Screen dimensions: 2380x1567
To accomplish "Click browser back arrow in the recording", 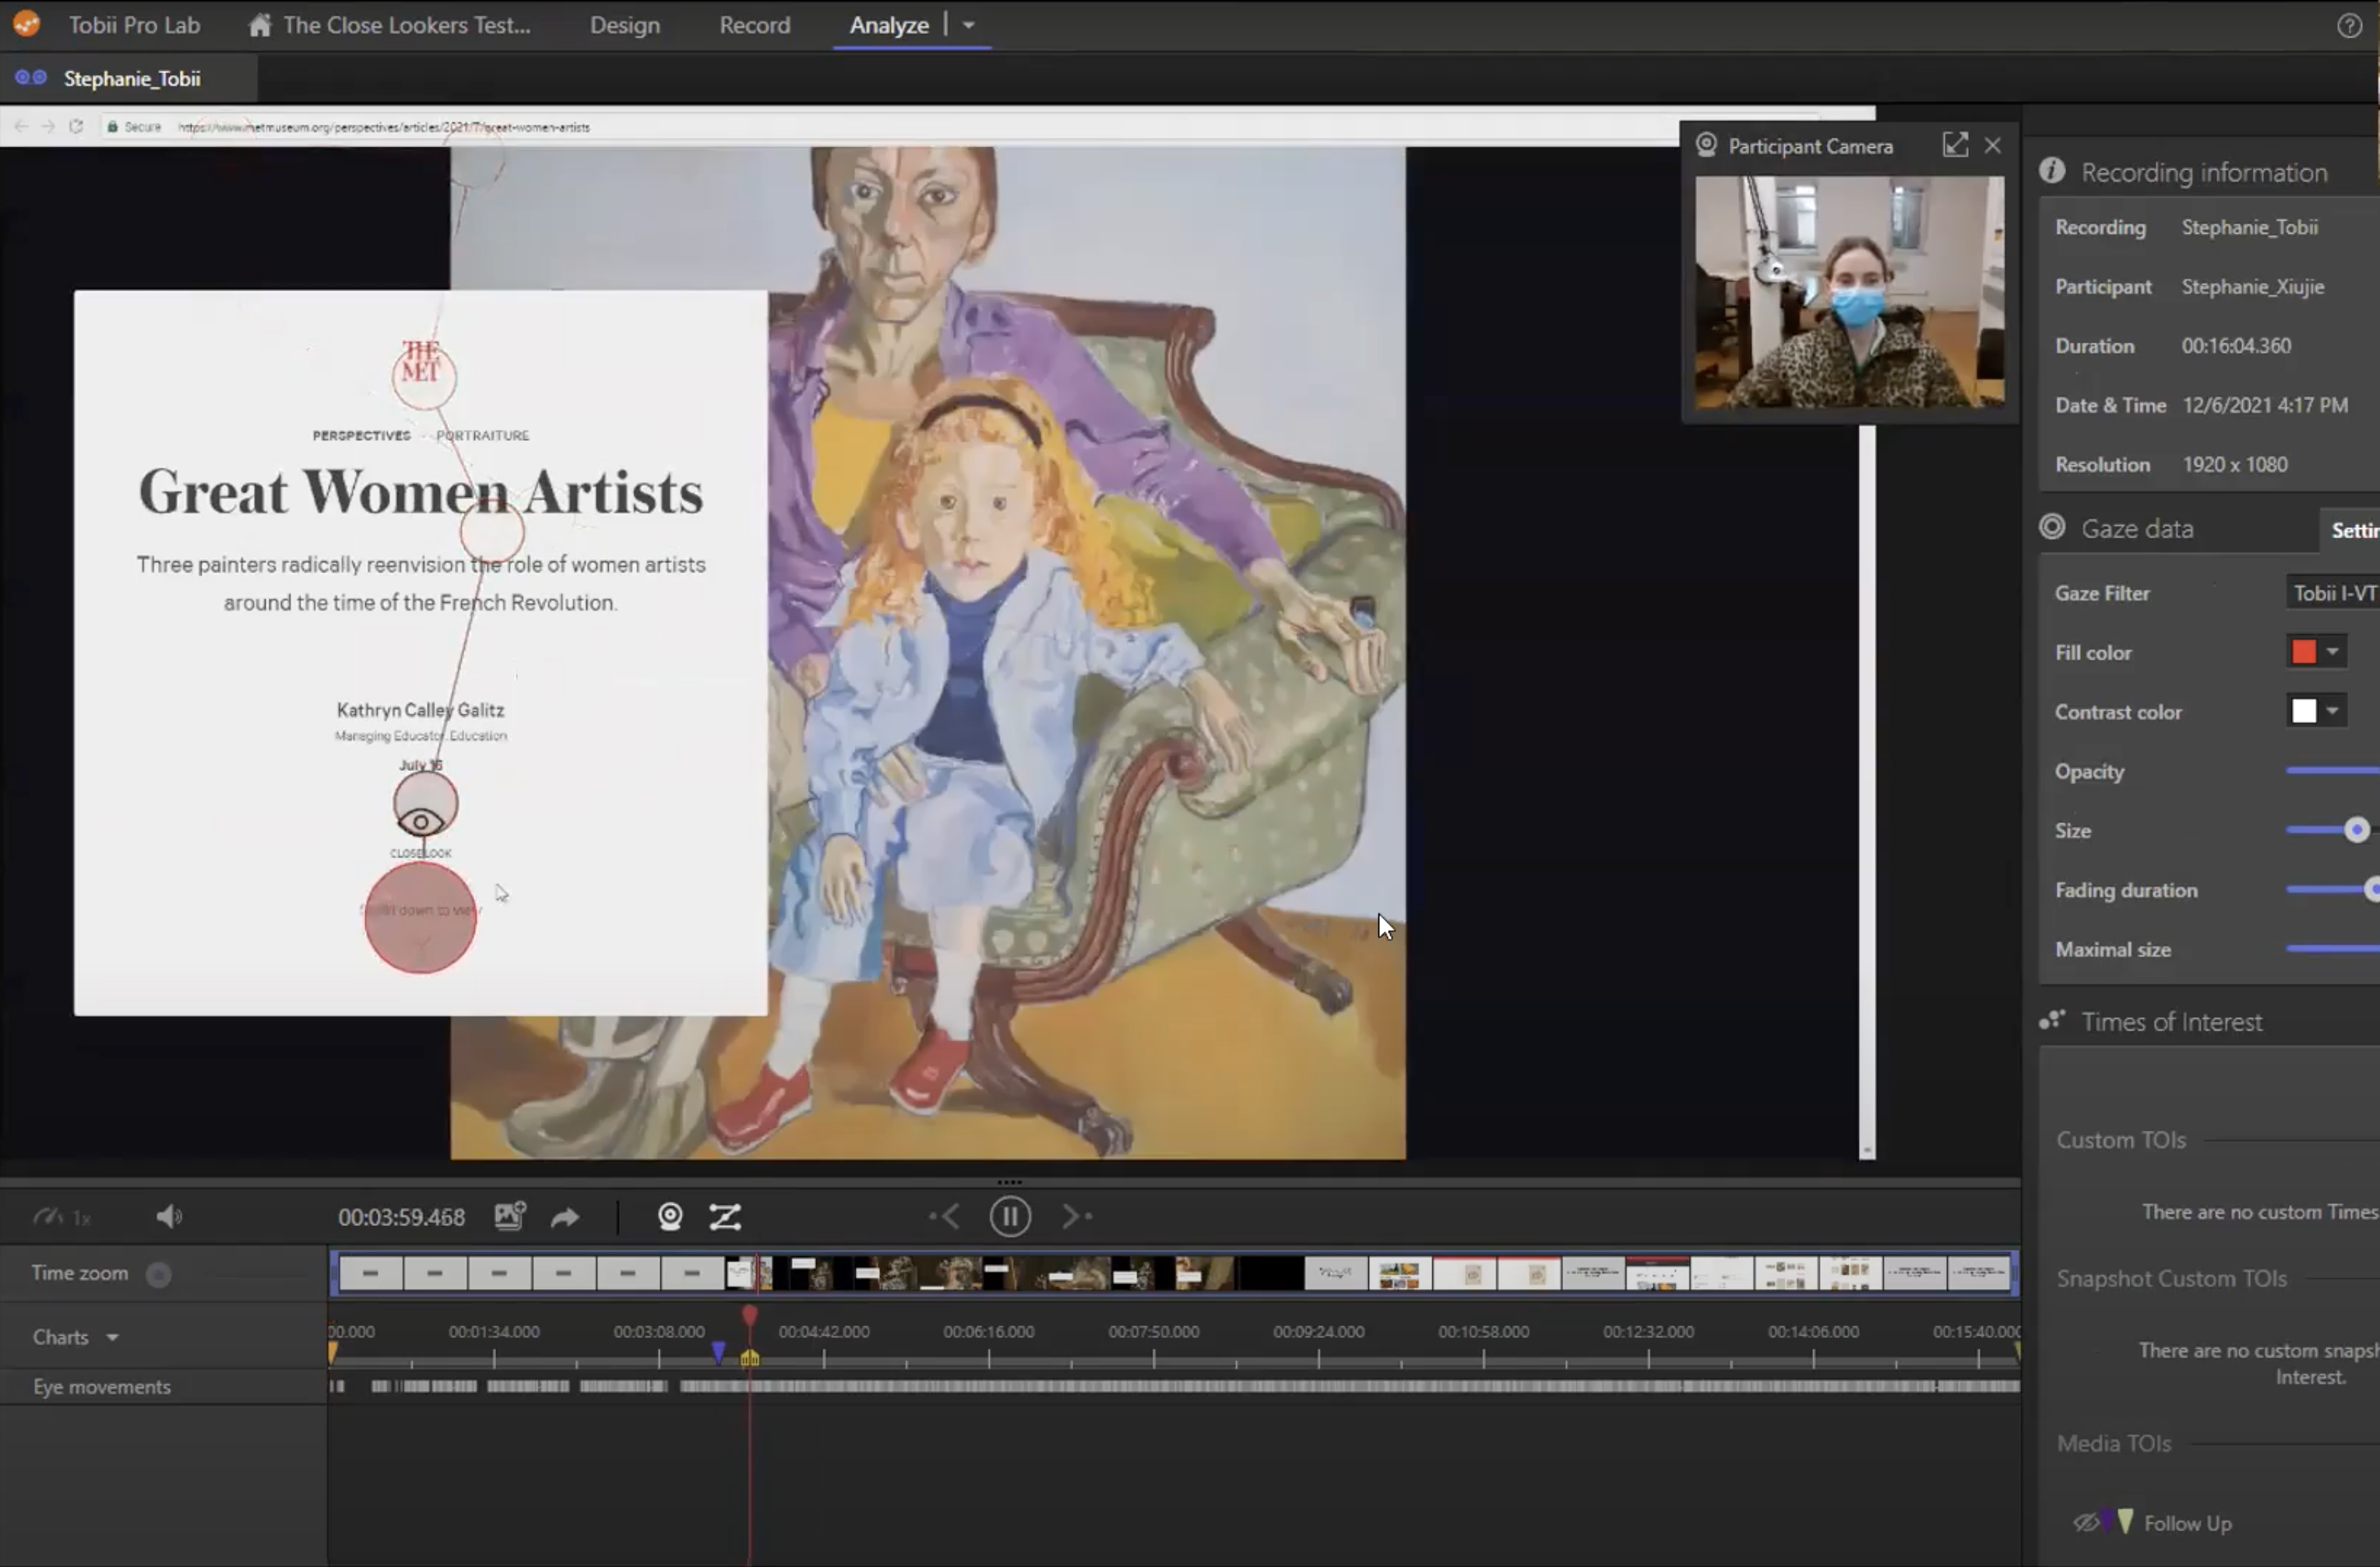I will (21, 126).
